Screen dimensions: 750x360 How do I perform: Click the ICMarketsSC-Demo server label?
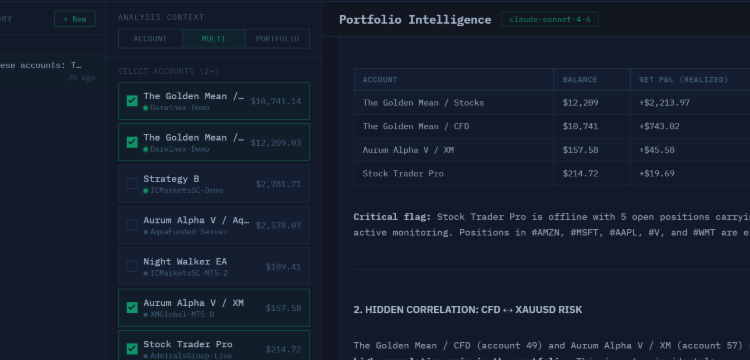coord(187,191)
